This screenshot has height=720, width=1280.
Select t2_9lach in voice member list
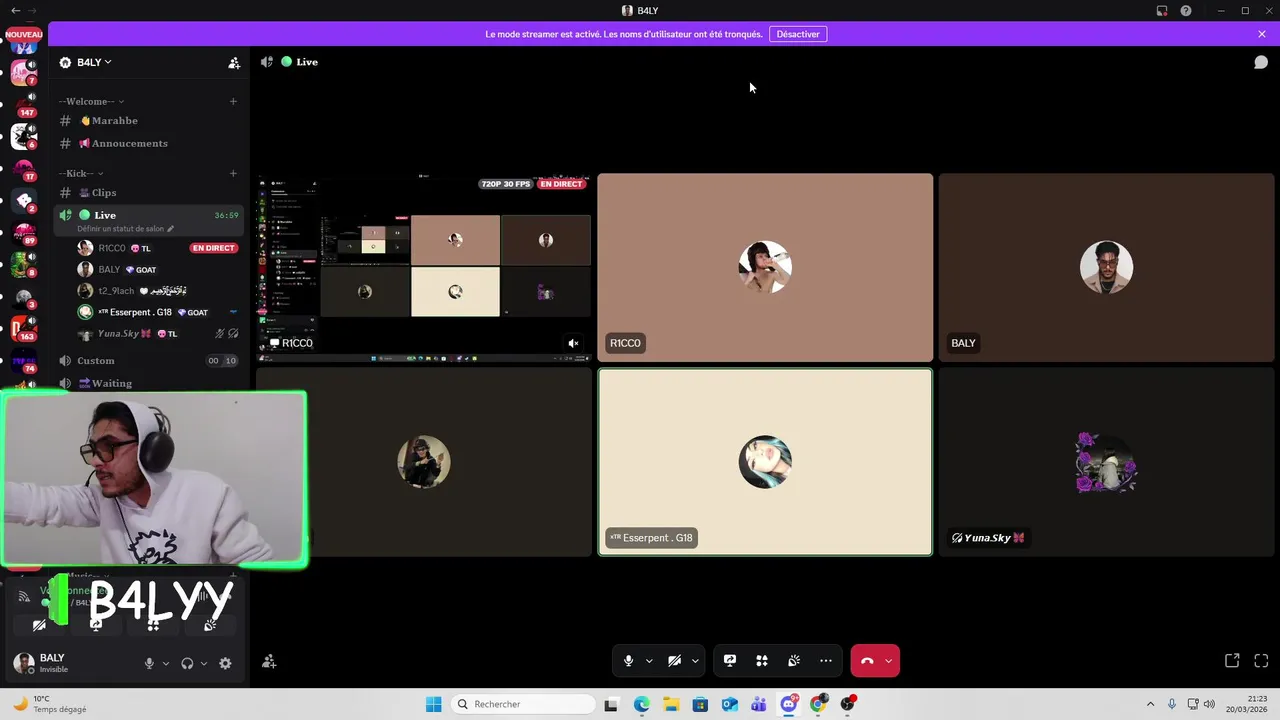157,291
